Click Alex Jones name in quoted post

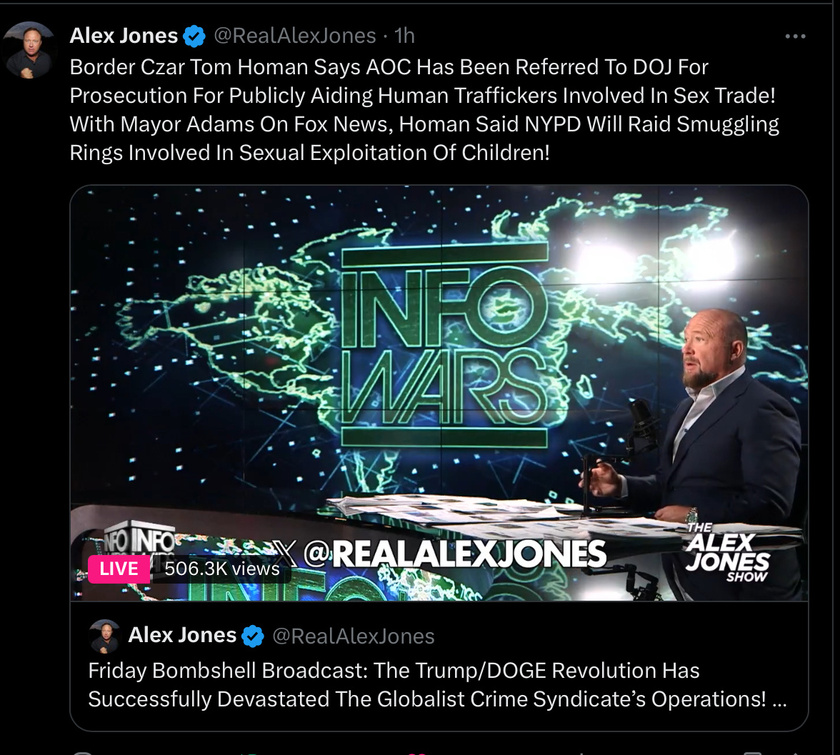182,636
